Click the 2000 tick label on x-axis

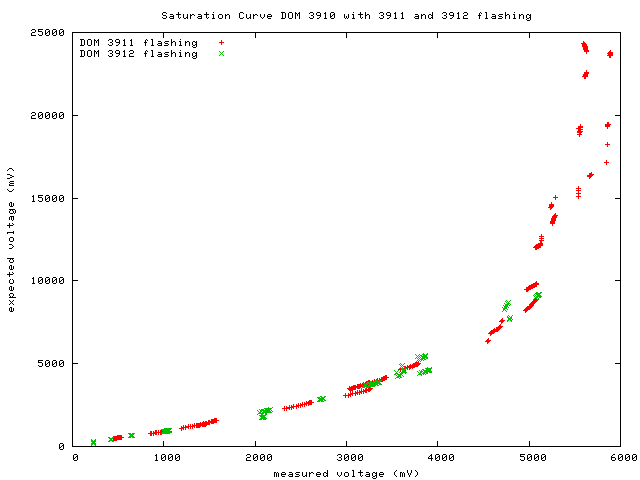point(257,458)
